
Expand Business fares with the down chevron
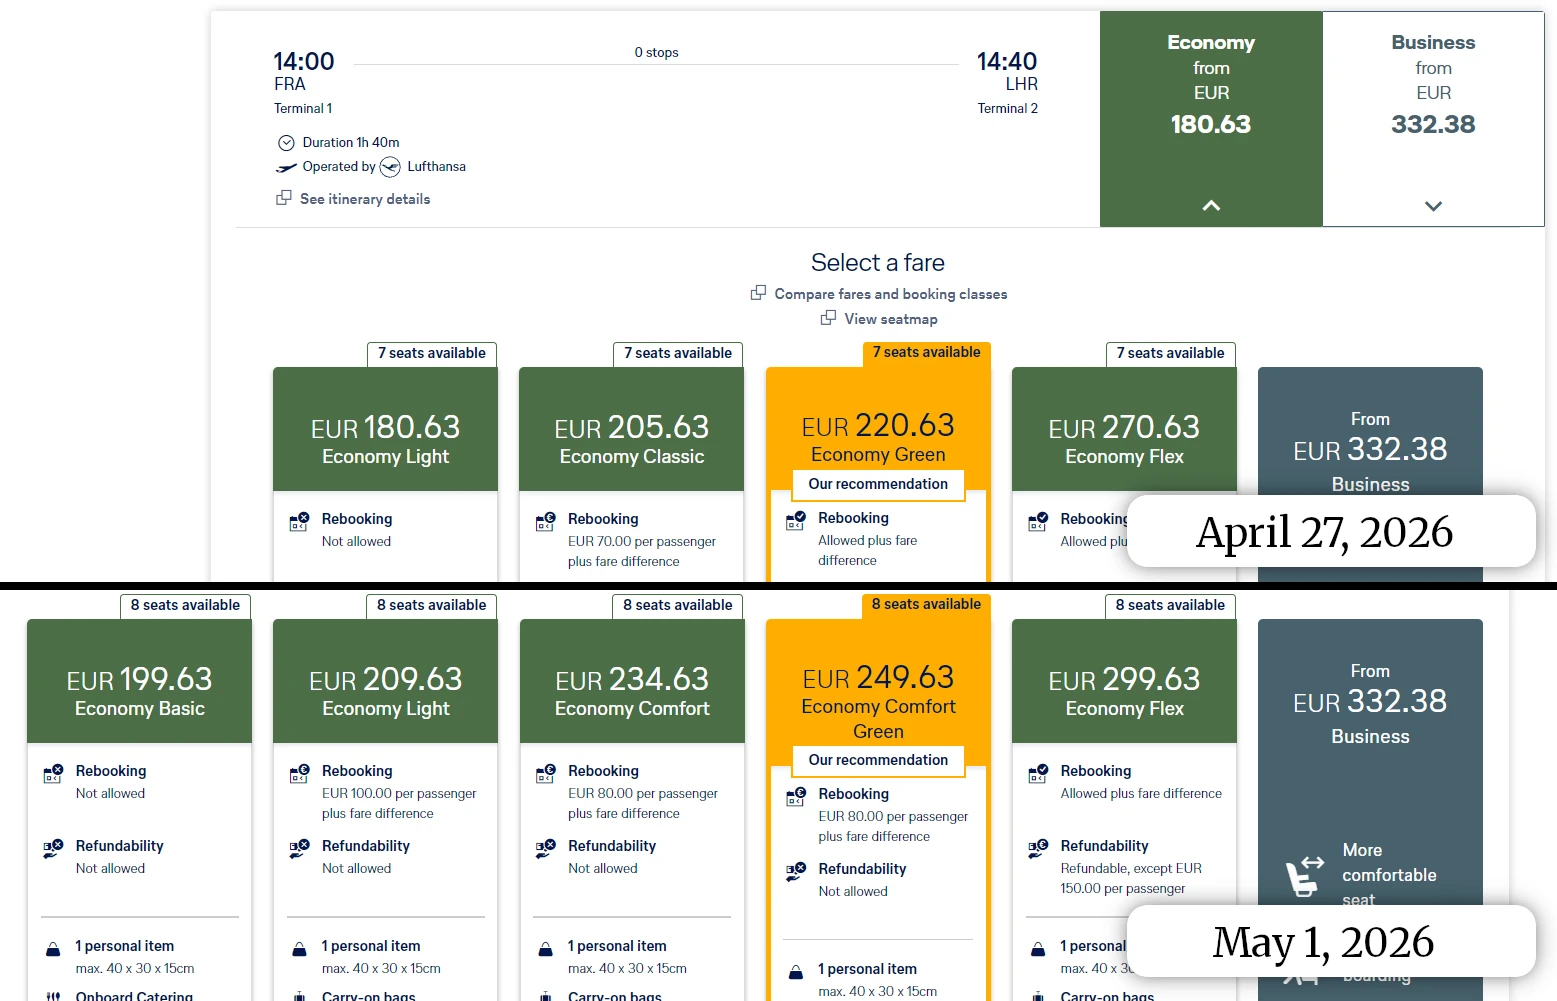(1433, 206)
